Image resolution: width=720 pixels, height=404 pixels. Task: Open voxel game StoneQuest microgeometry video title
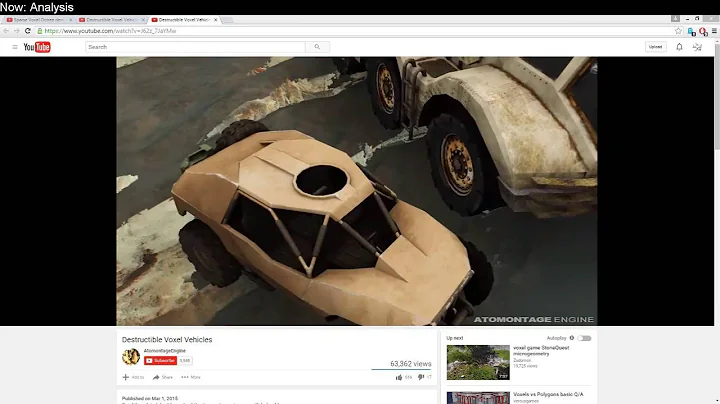tap(541, 351)
